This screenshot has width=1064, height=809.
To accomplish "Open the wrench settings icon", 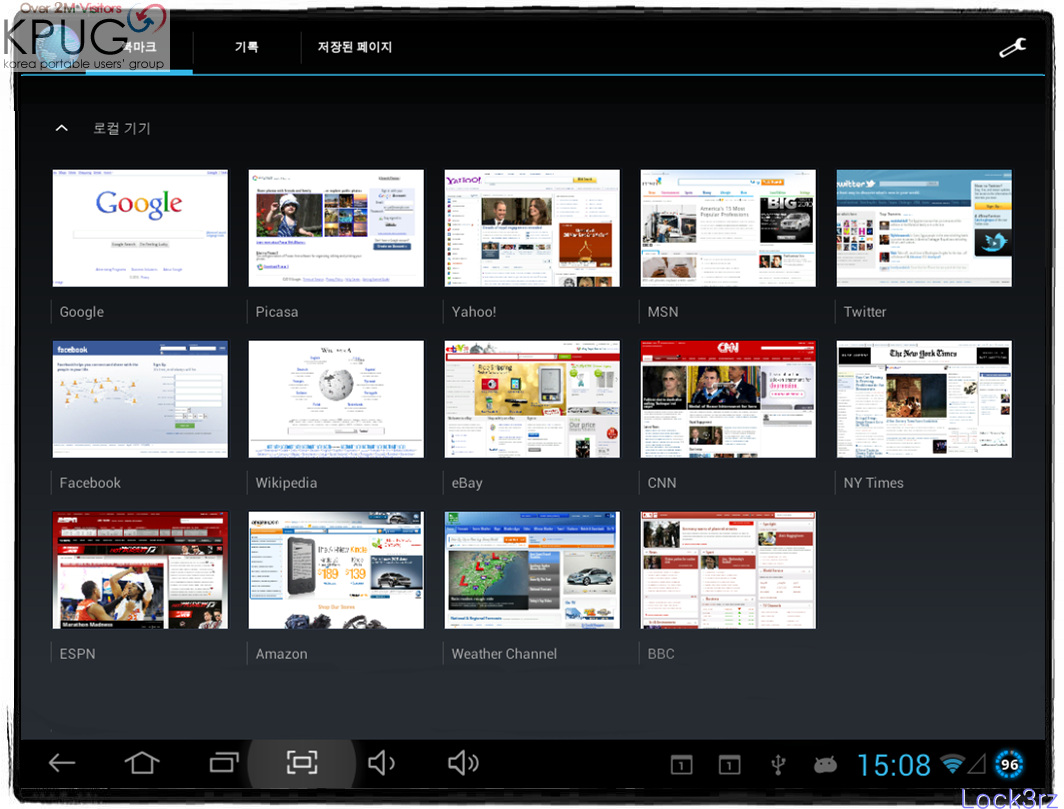I will [x=1012, y=48].
